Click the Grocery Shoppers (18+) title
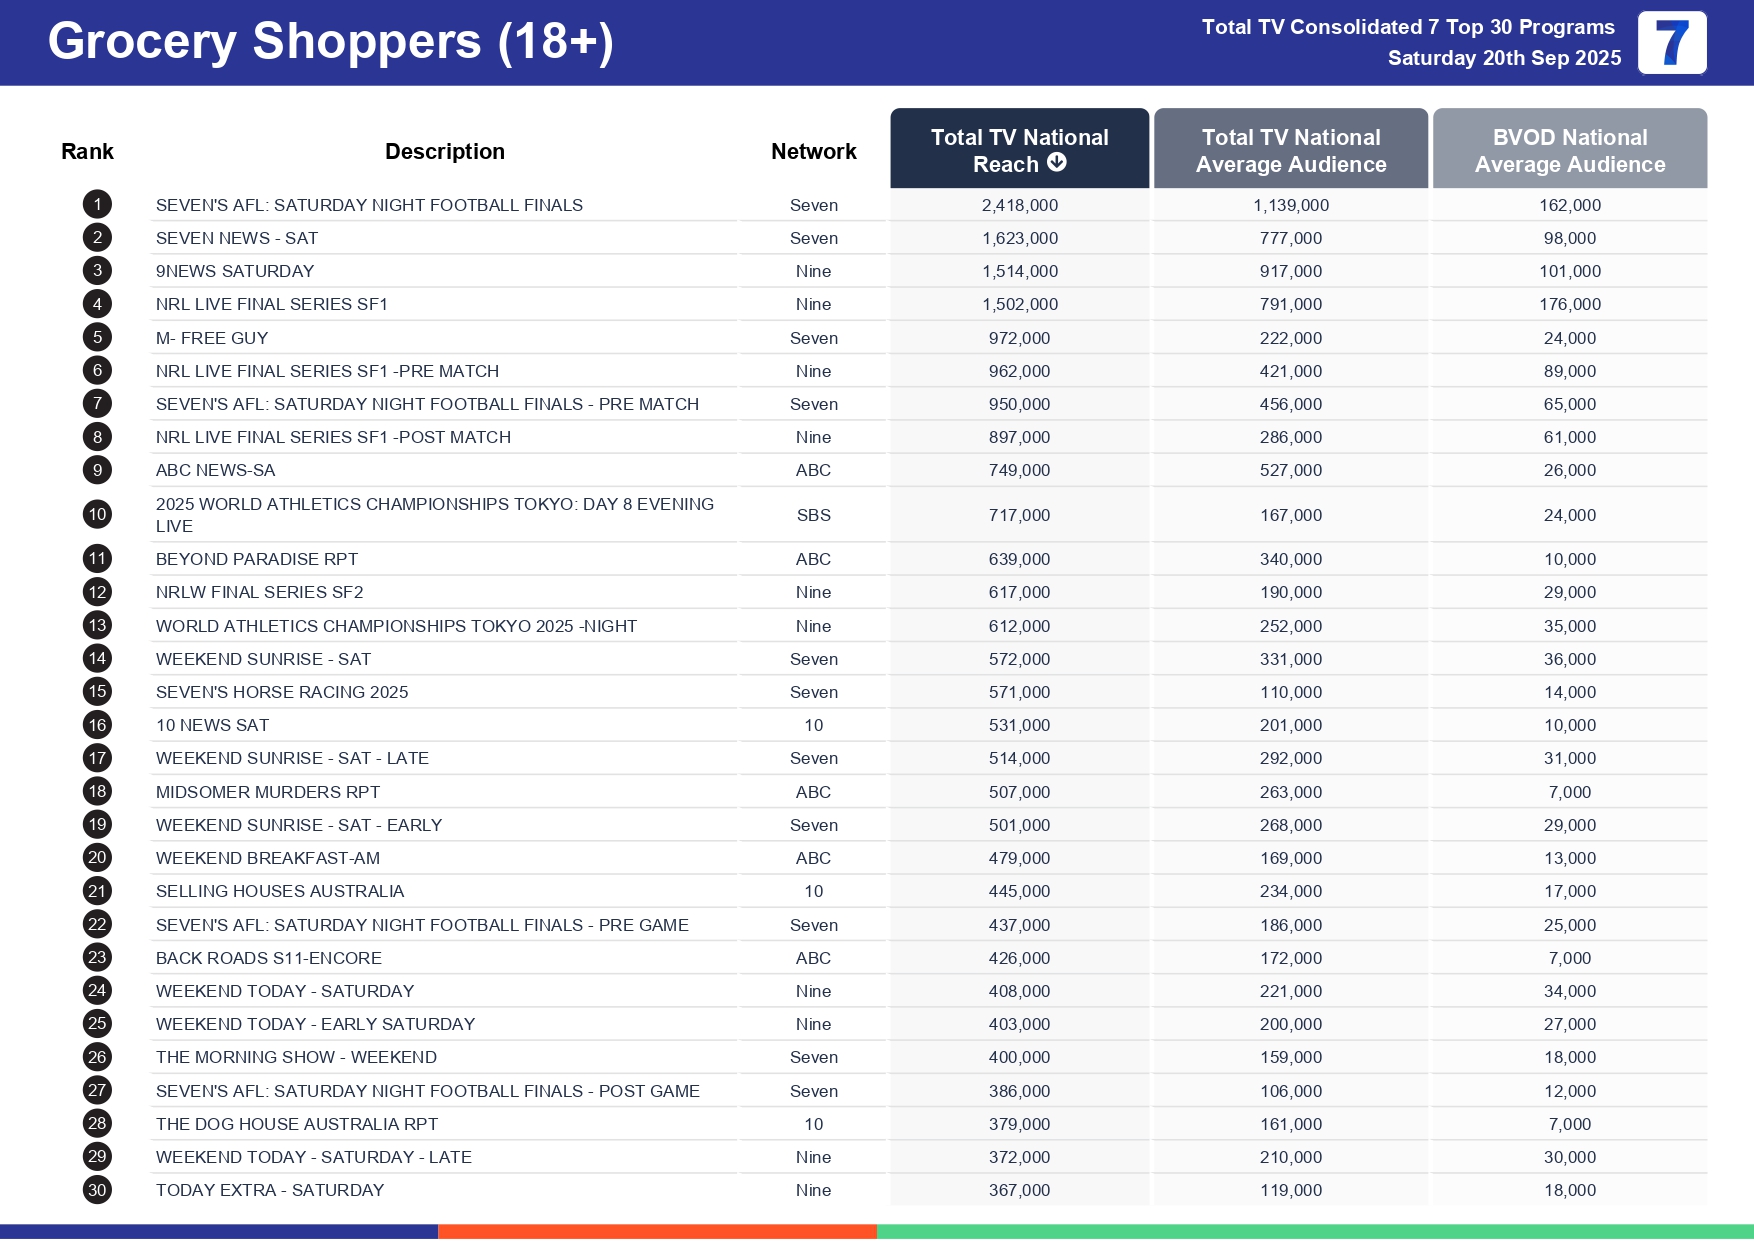The image size is (1754, 1241). point(330,42)
